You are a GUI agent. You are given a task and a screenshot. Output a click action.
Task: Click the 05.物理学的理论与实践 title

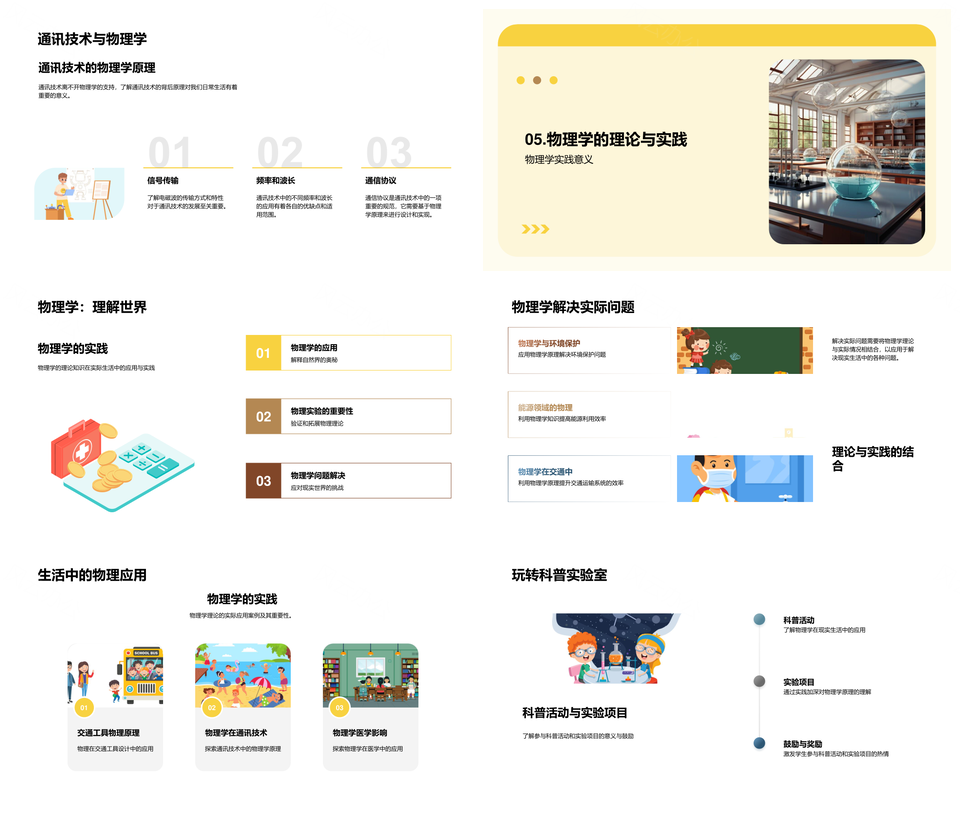pos(605,140)
